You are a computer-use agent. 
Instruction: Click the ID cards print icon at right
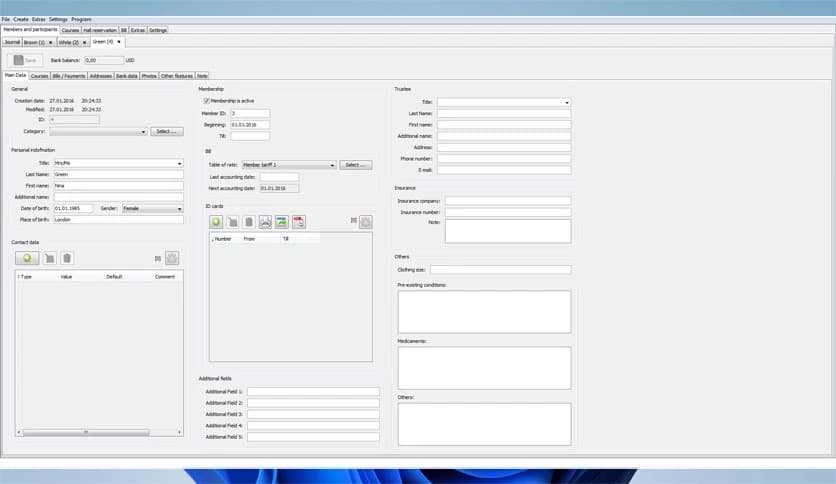(366, 222)
